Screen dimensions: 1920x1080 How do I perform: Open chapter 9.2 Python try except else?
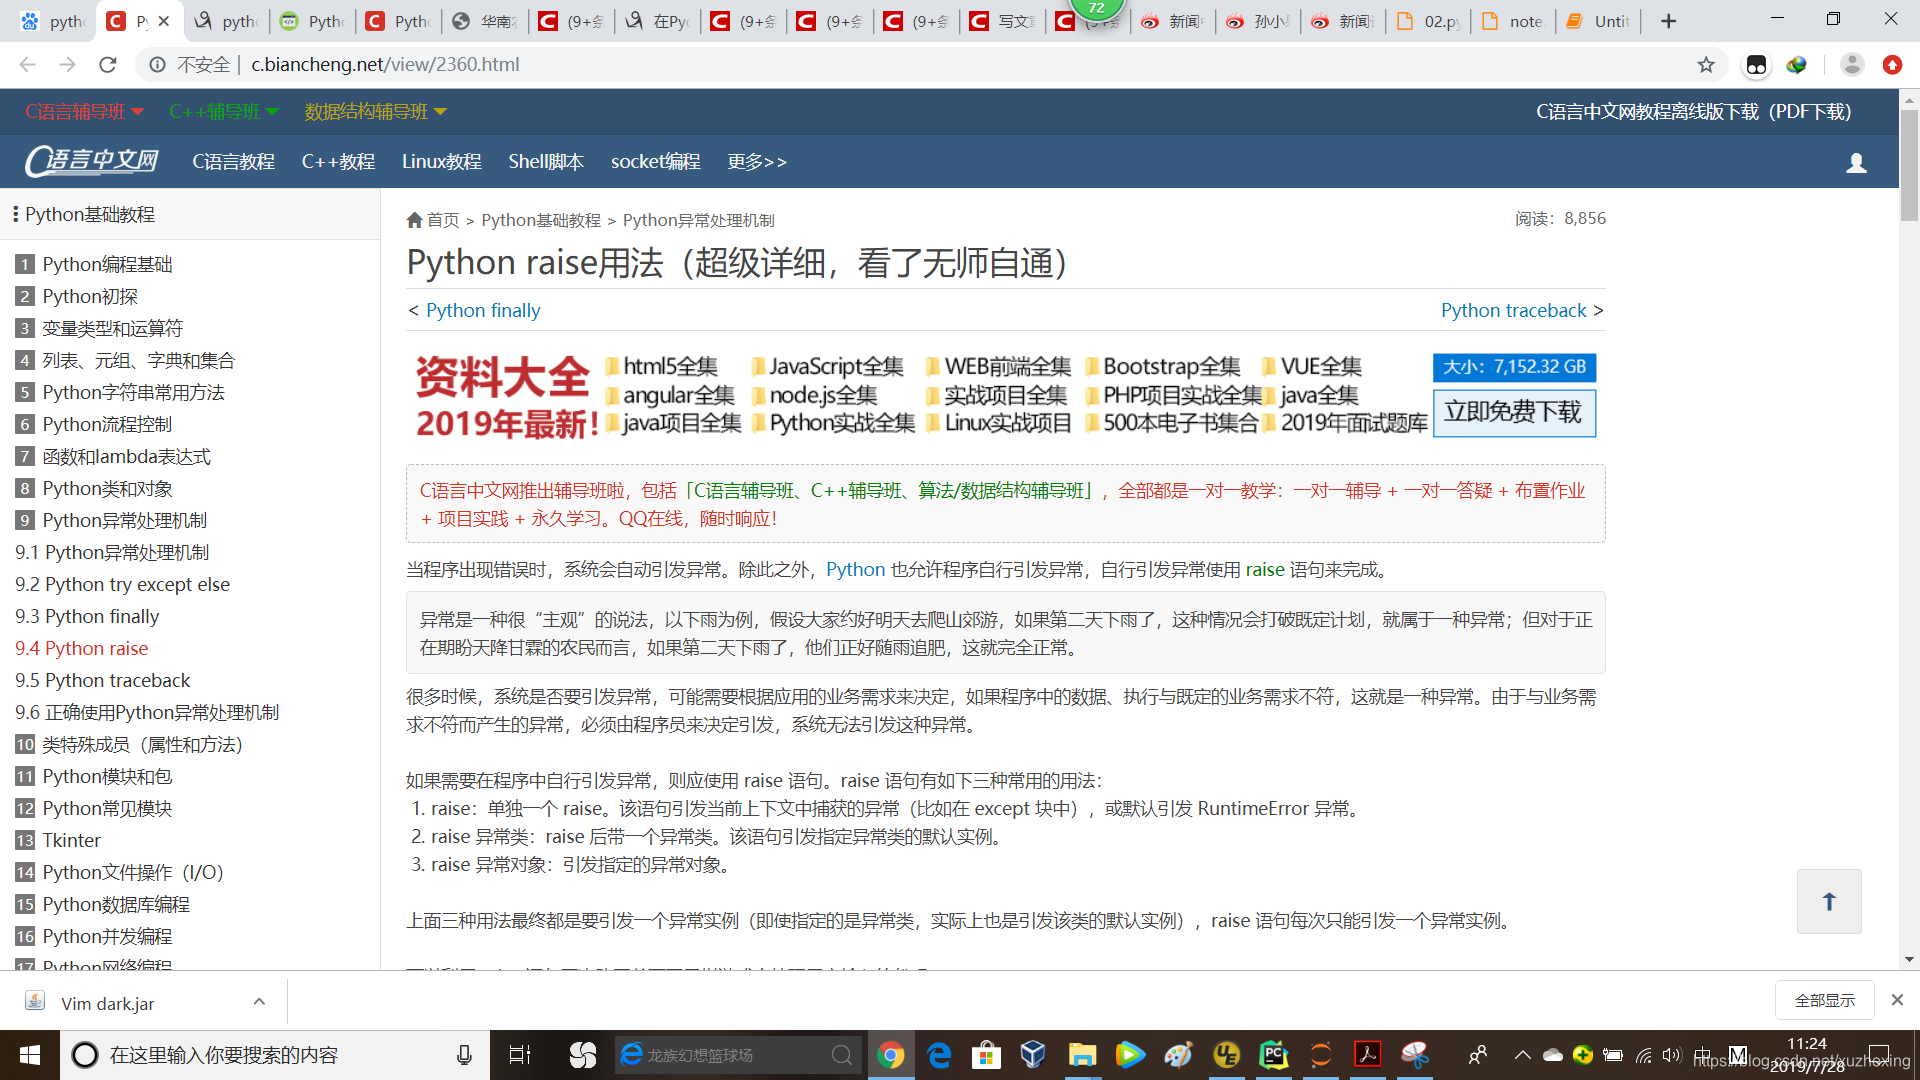(x=123, y=584)
